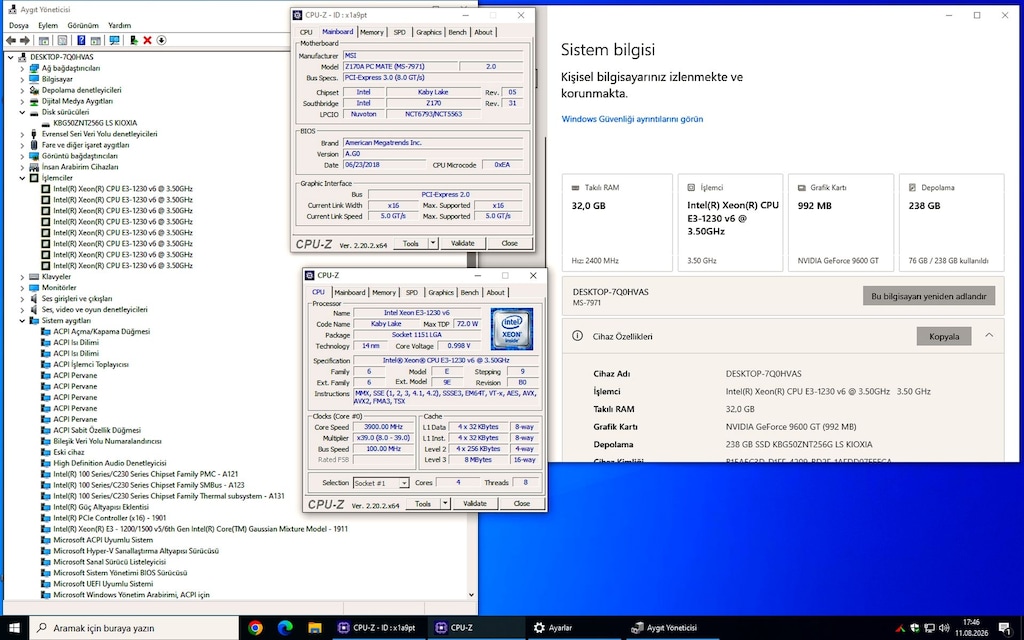
Task: Open the Socket #1 selection dropdown in CPU-Z
Action: (404, 483)
